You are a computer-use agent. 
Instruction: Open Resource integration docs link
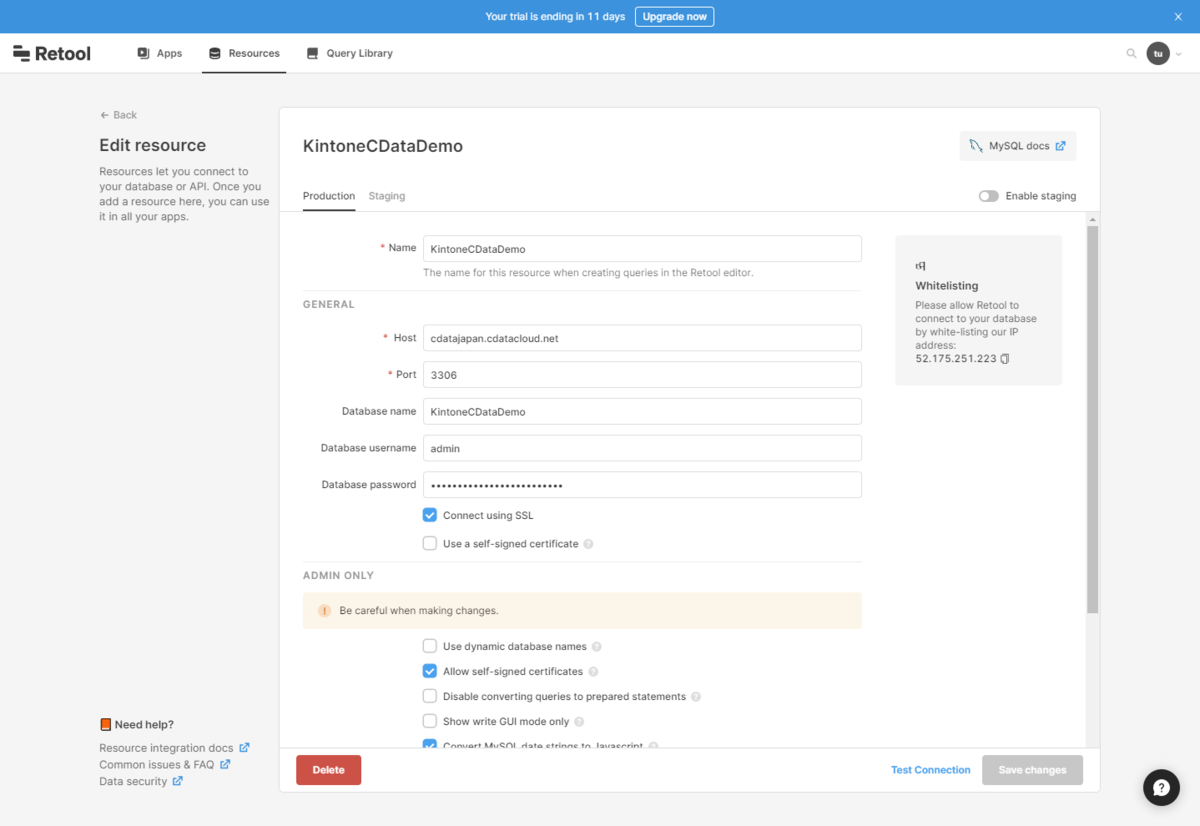pos(174,748)
